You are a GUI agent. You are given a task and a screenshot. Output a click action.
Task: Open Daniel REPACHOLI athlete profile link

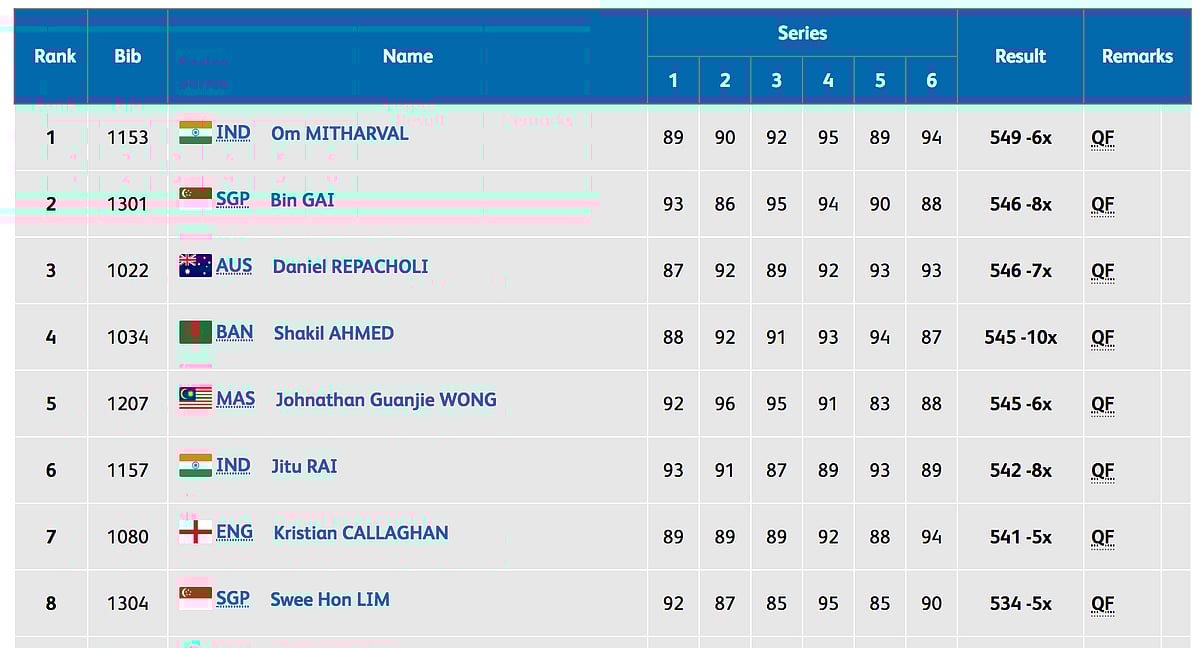350,266
